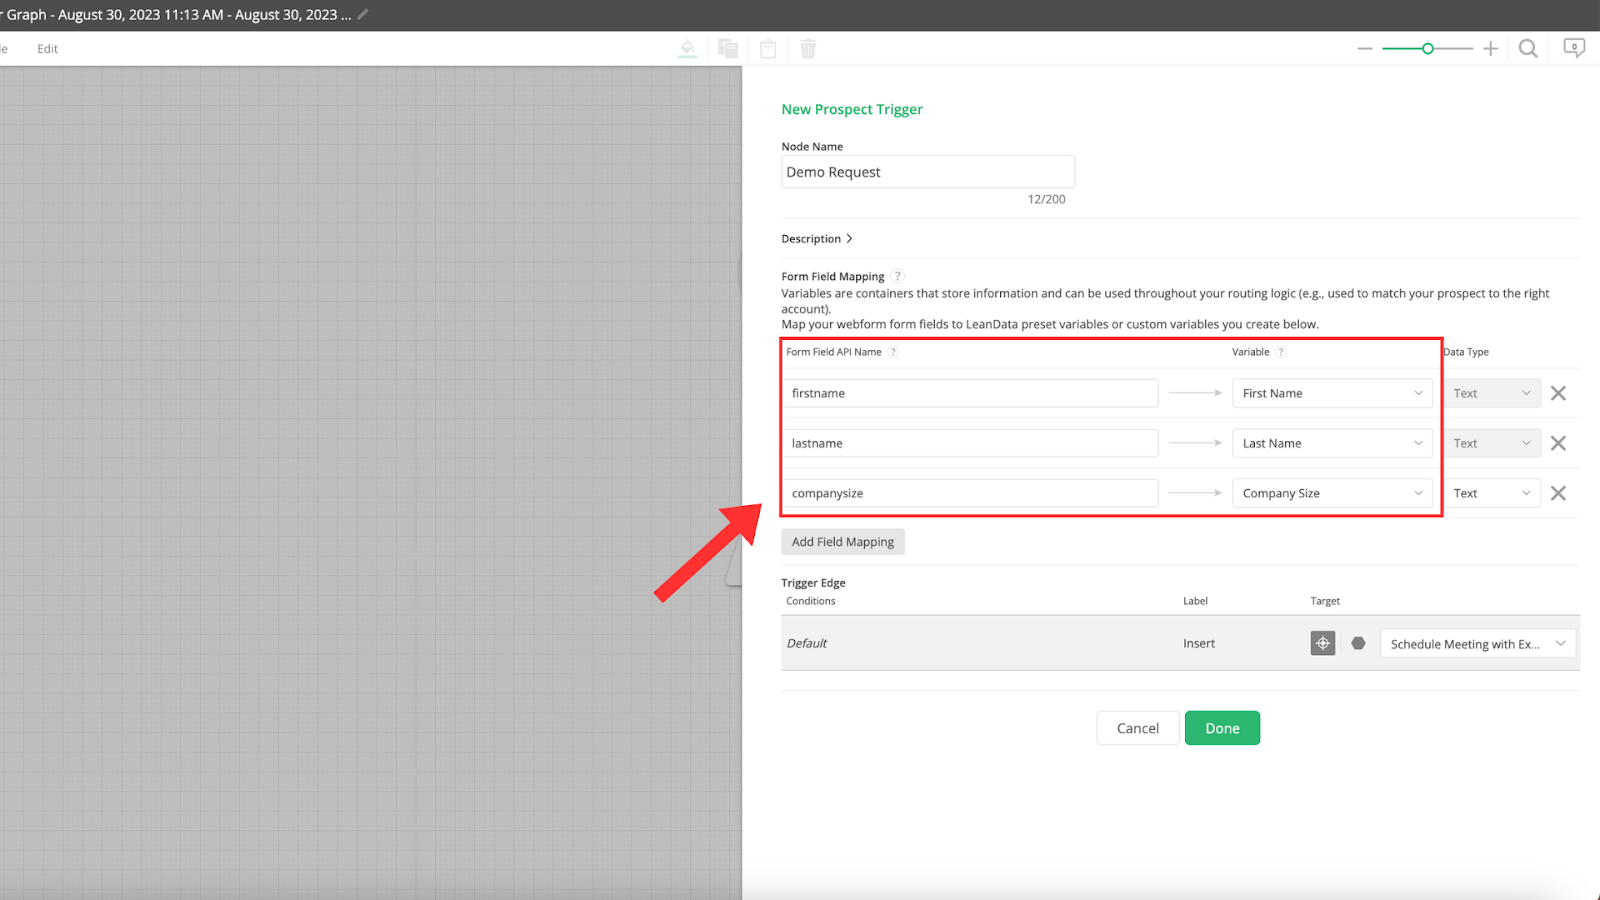The image size is (1600, 900).
Task: Click the Add Field Mapping button
Action: click(x=842, y=541)
